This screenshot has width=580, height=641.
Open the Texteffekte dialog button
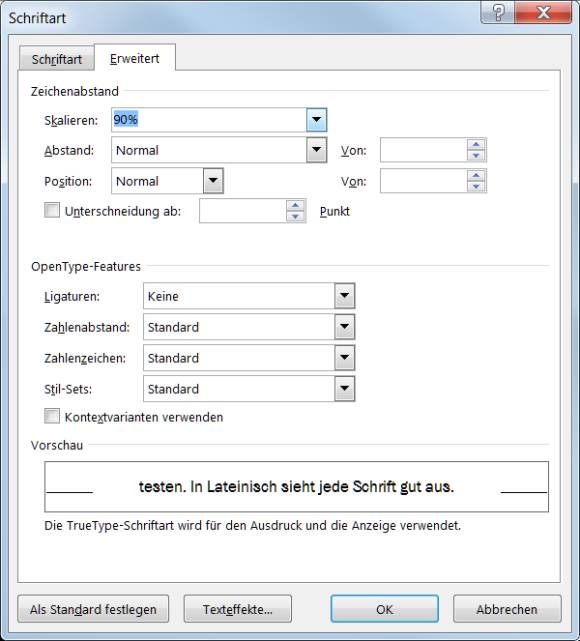tap(237, 609)
